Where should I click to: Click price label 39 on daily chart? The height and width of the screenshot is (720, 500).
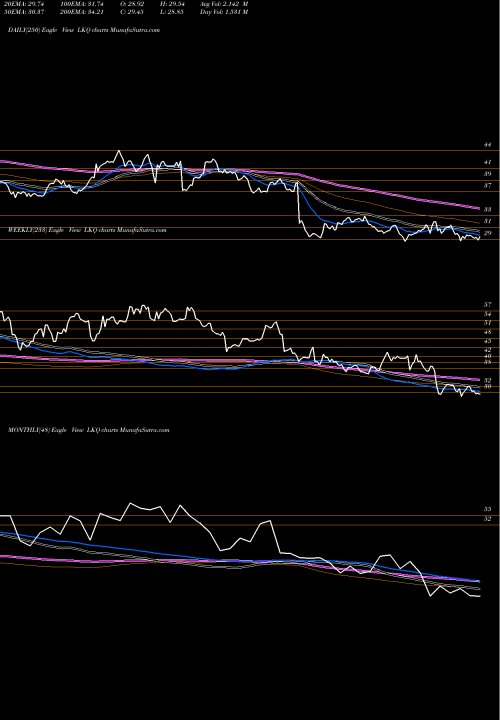(x=488, y=174)
